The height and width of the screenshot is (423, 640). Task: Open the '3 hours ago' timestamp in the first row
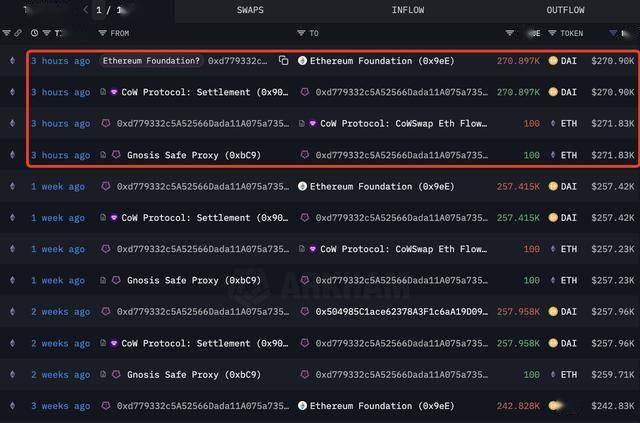coord(61,61)
